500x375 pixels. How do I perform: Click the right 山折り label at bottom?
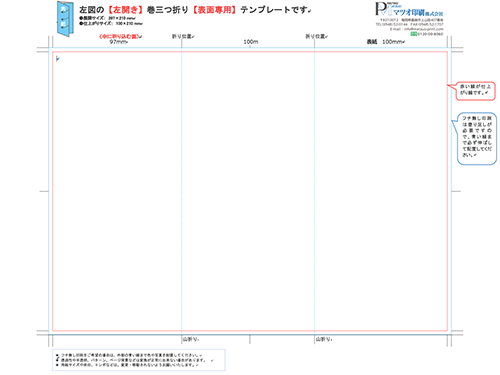coord(324,339)
